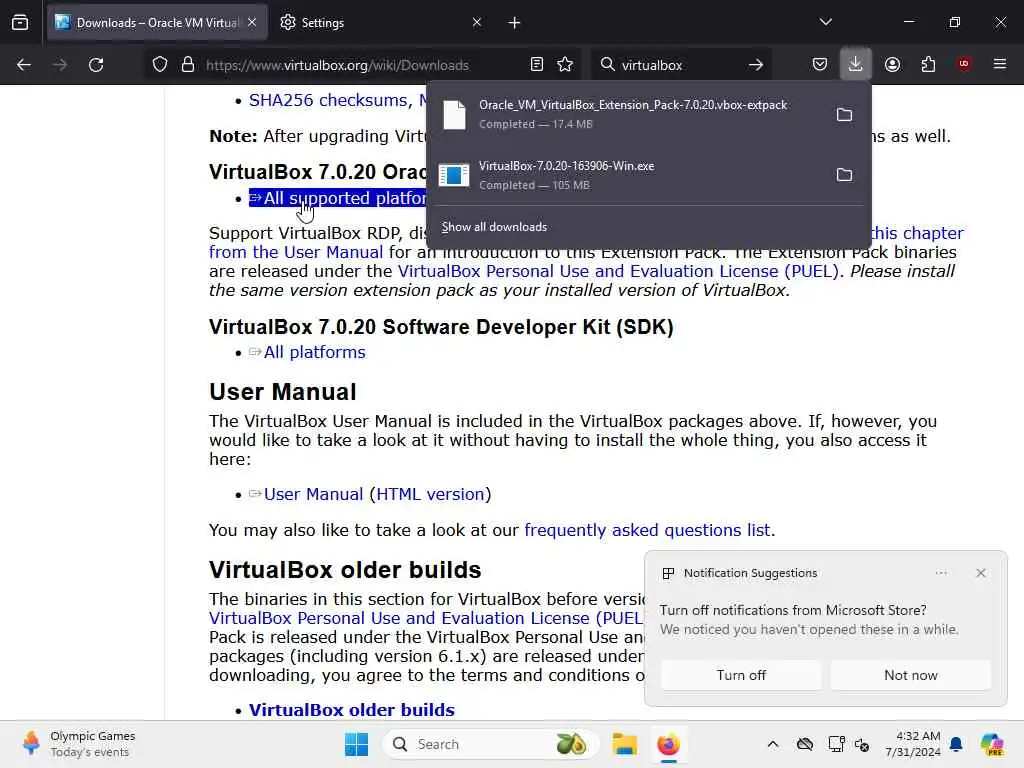Click the search magnifier icon
The height and width of the screenshot is (768, 1024).
pos(607,64)
